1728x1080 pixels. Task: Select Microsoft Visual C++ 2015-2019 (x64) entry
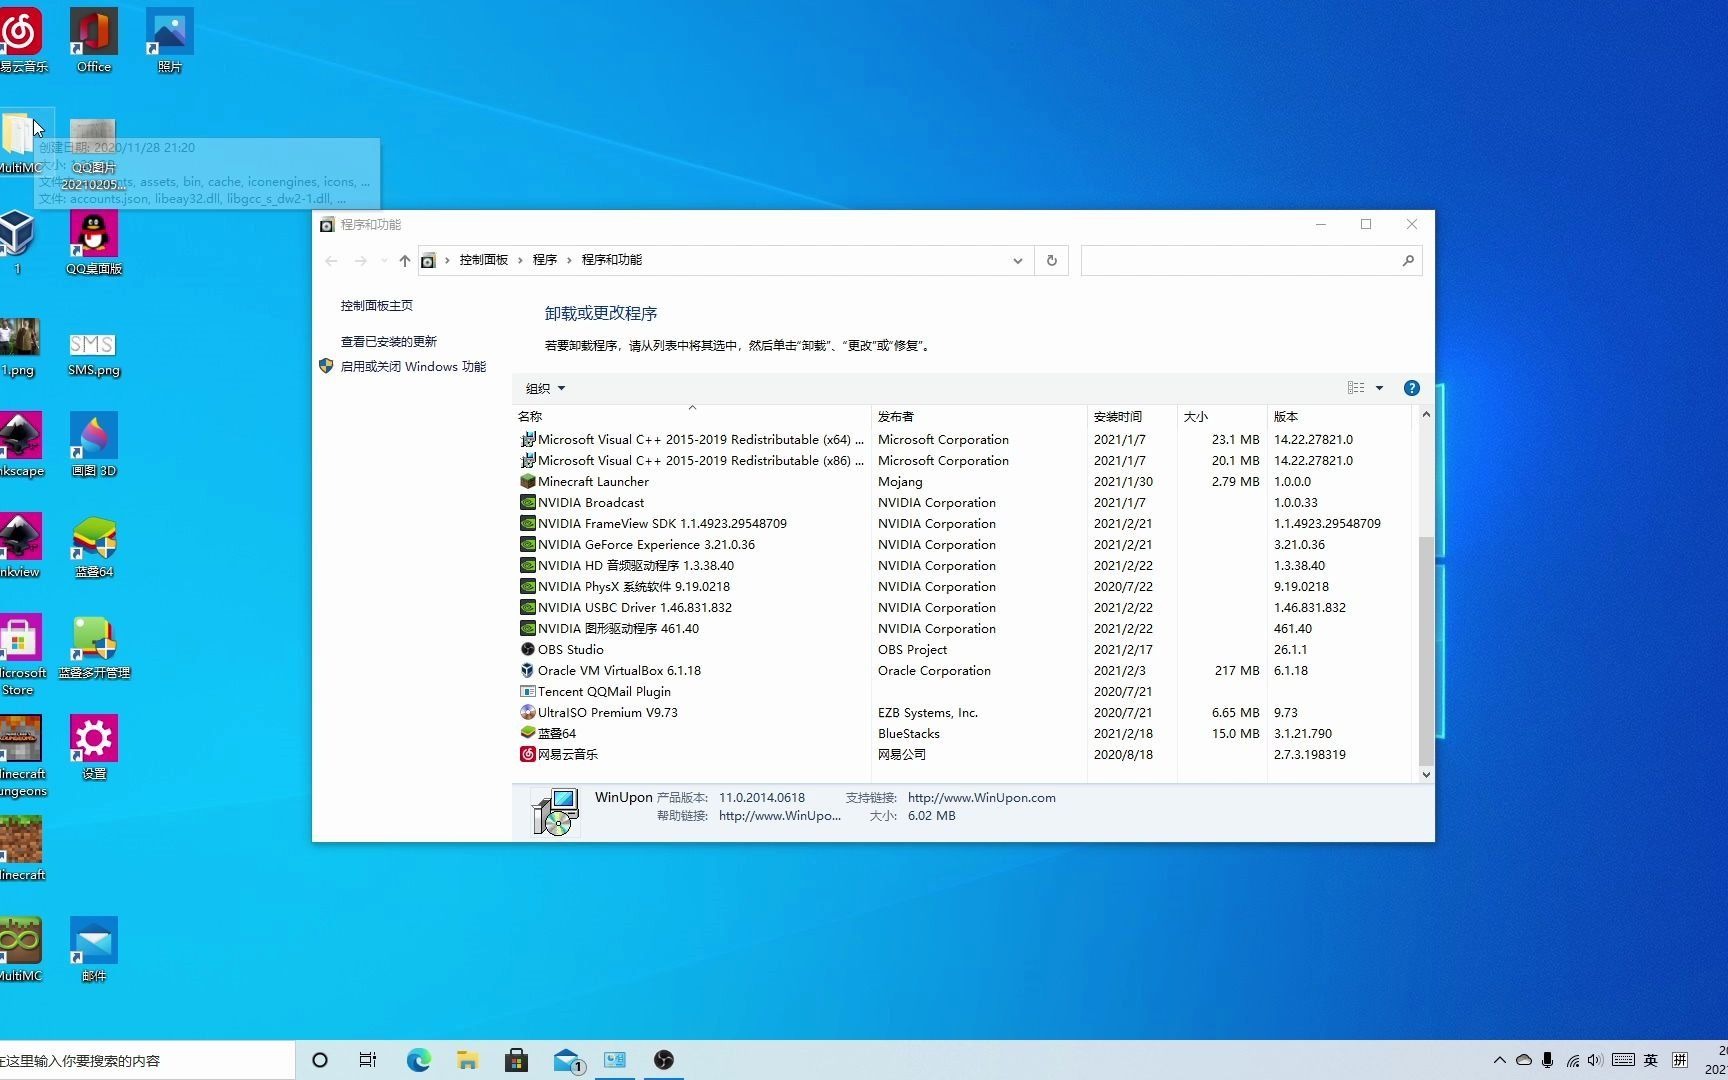[964, 440]
